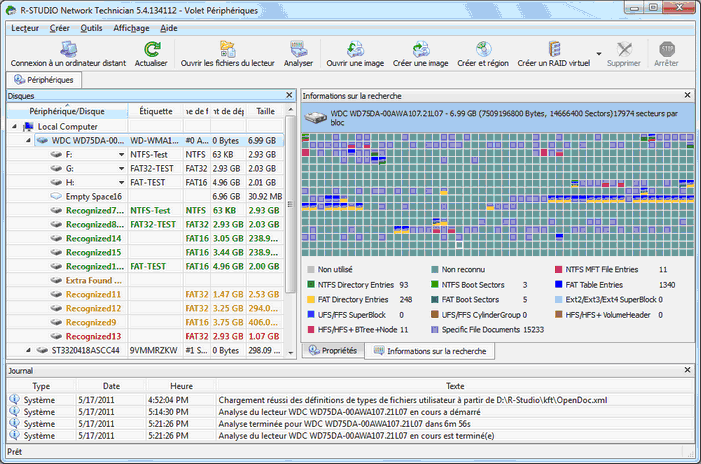Click the Journal Texte column header
Screen dimensions: 701x464
point(455,386)
